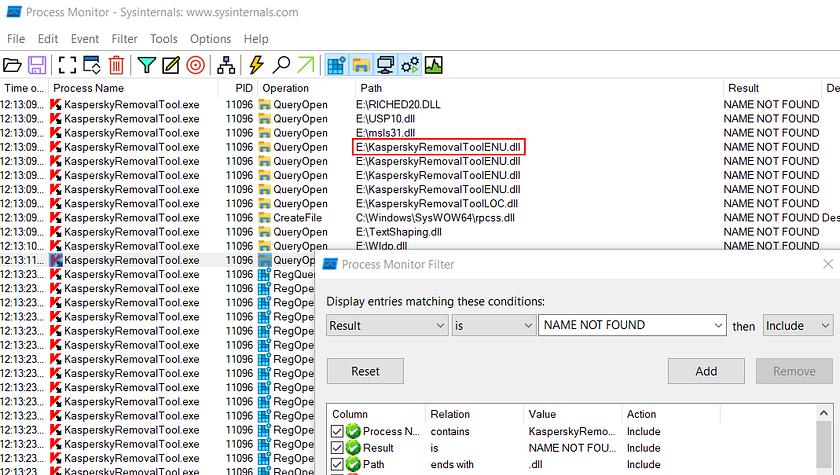Screen dimensions: 840x475
Task: Click the Open log file toolbar icon
Action: tap(12, 65)
